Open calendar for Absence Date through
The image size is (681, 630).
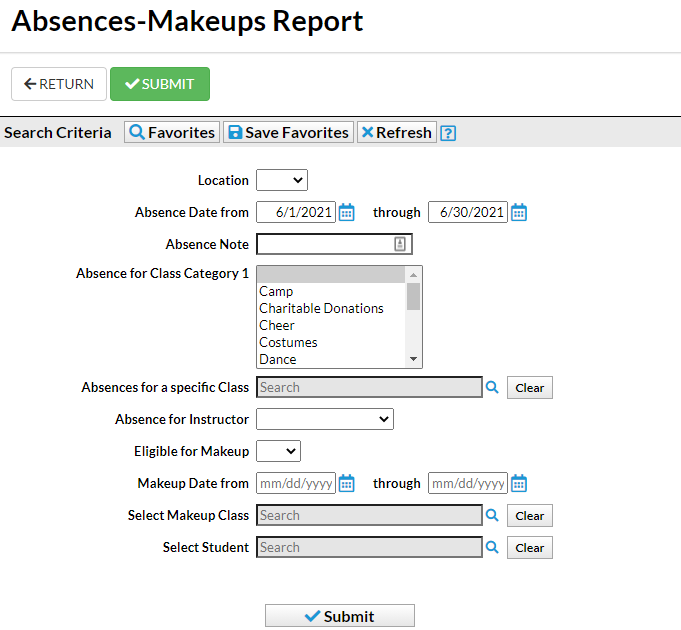click(519, 212)
